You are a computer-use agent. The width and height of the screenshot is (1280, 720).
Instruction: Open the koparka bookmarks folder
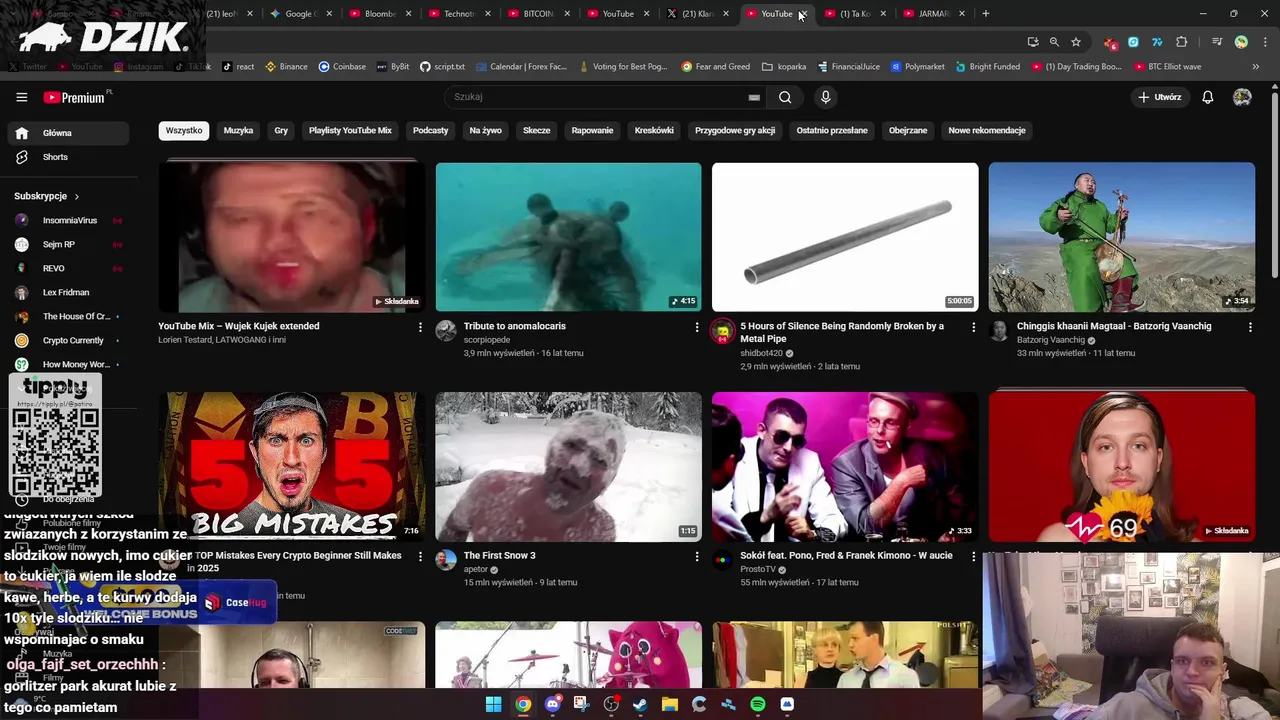tap(784, 66)
